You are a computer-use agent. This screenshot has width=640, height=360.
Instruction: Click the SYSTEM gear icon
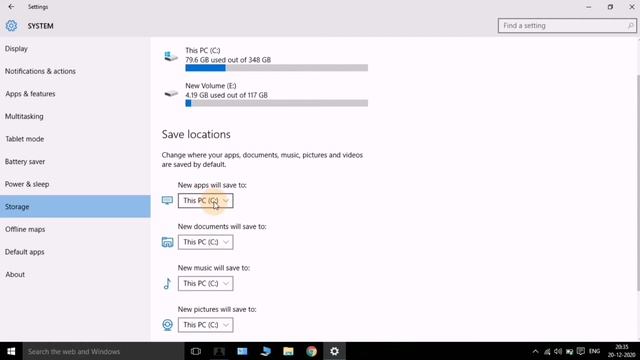(11, 26)
